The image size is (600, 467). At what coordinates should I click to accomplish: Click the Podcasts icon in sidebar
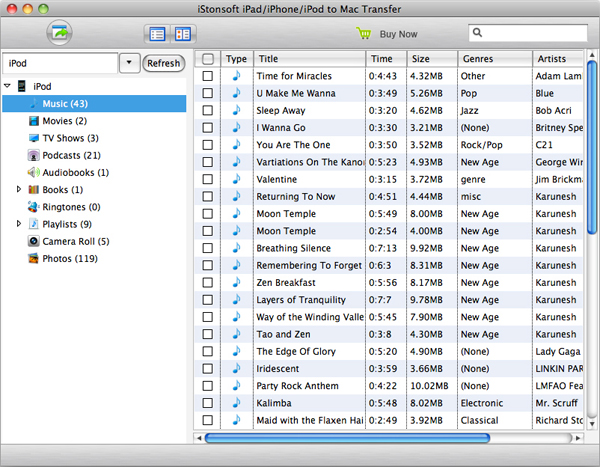click(x=34, y=155)
